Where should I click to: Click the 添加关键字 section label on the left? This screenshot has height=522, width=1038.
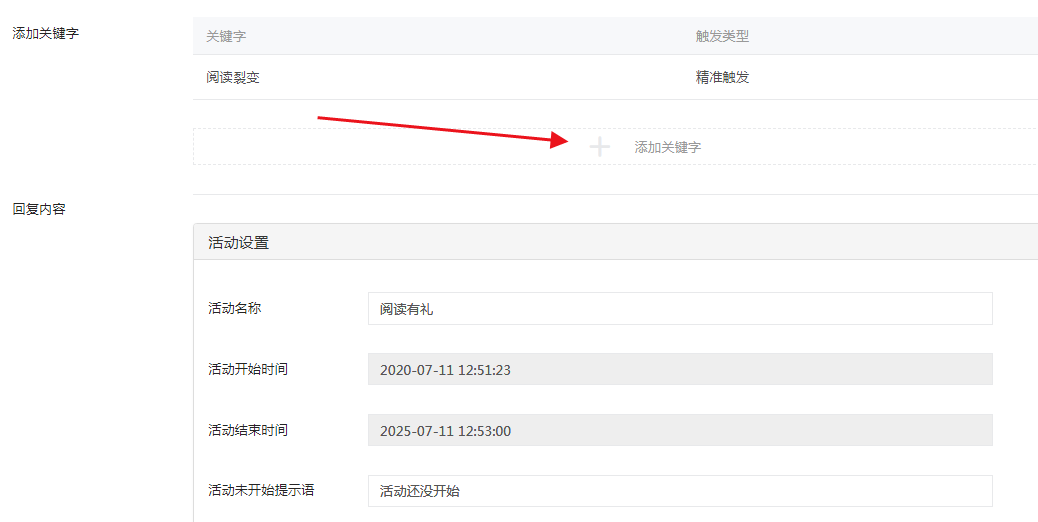(46, 33)
